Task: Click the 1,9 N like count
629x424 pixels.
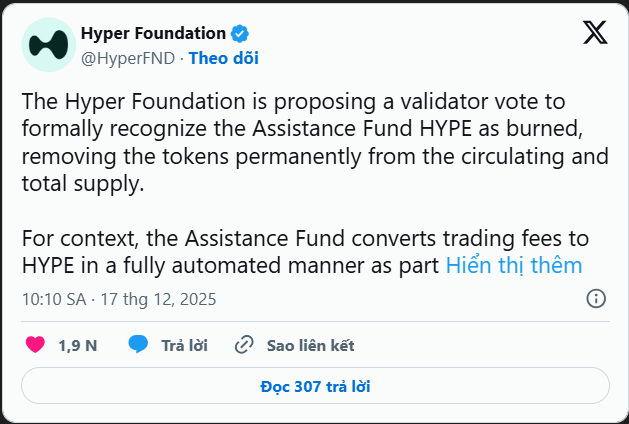Action: (77, 345)
